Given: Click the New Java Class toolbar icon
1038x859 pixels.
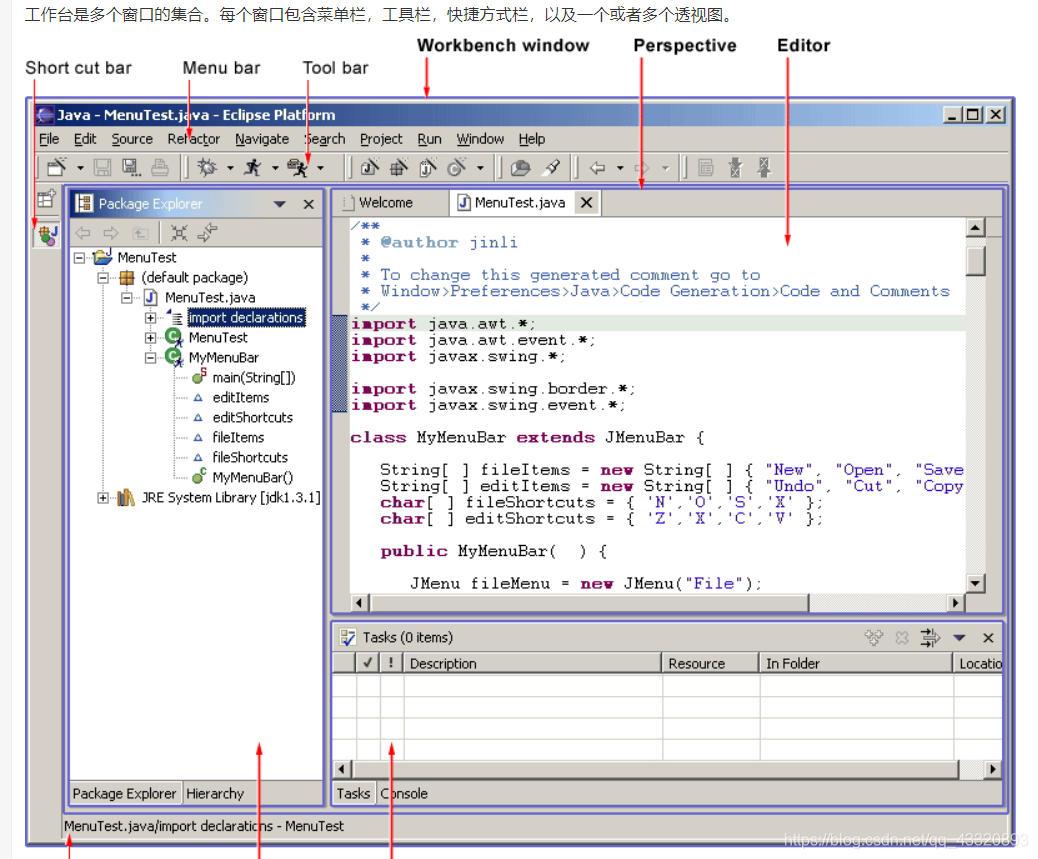Looking at the screenshot, I should click(x=457, y=167).
